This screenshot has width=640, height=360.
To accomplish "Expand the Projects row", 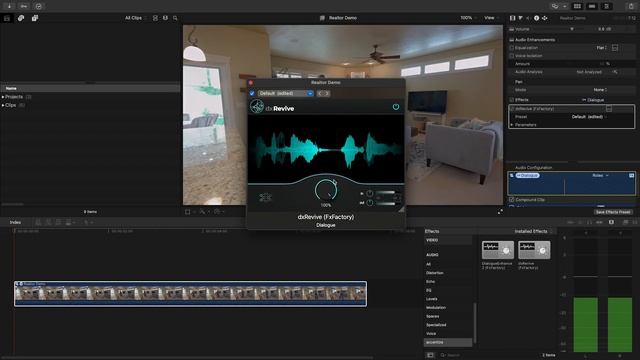I will click(x=3, y=97).
